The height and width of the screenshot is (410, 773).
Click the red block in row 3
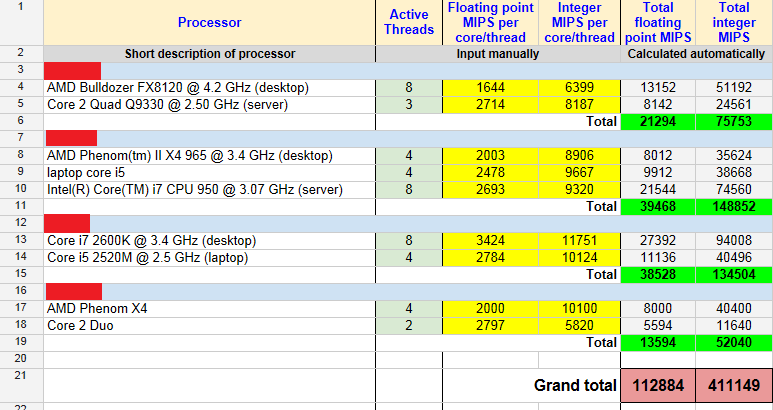tap(72, 71)
